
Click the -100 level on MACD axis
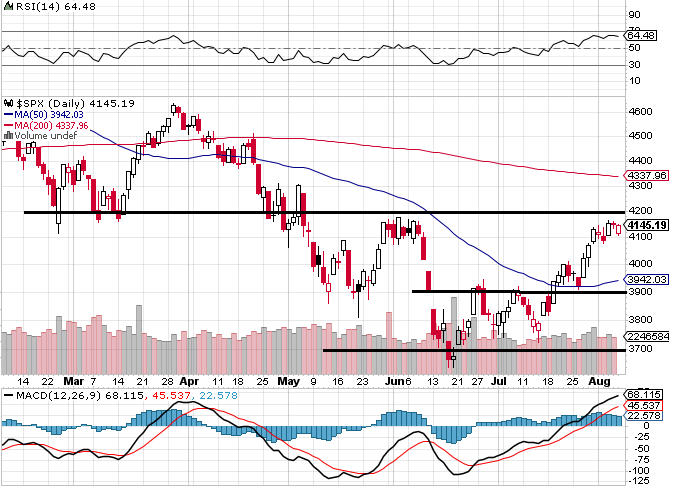coord(637,471)
